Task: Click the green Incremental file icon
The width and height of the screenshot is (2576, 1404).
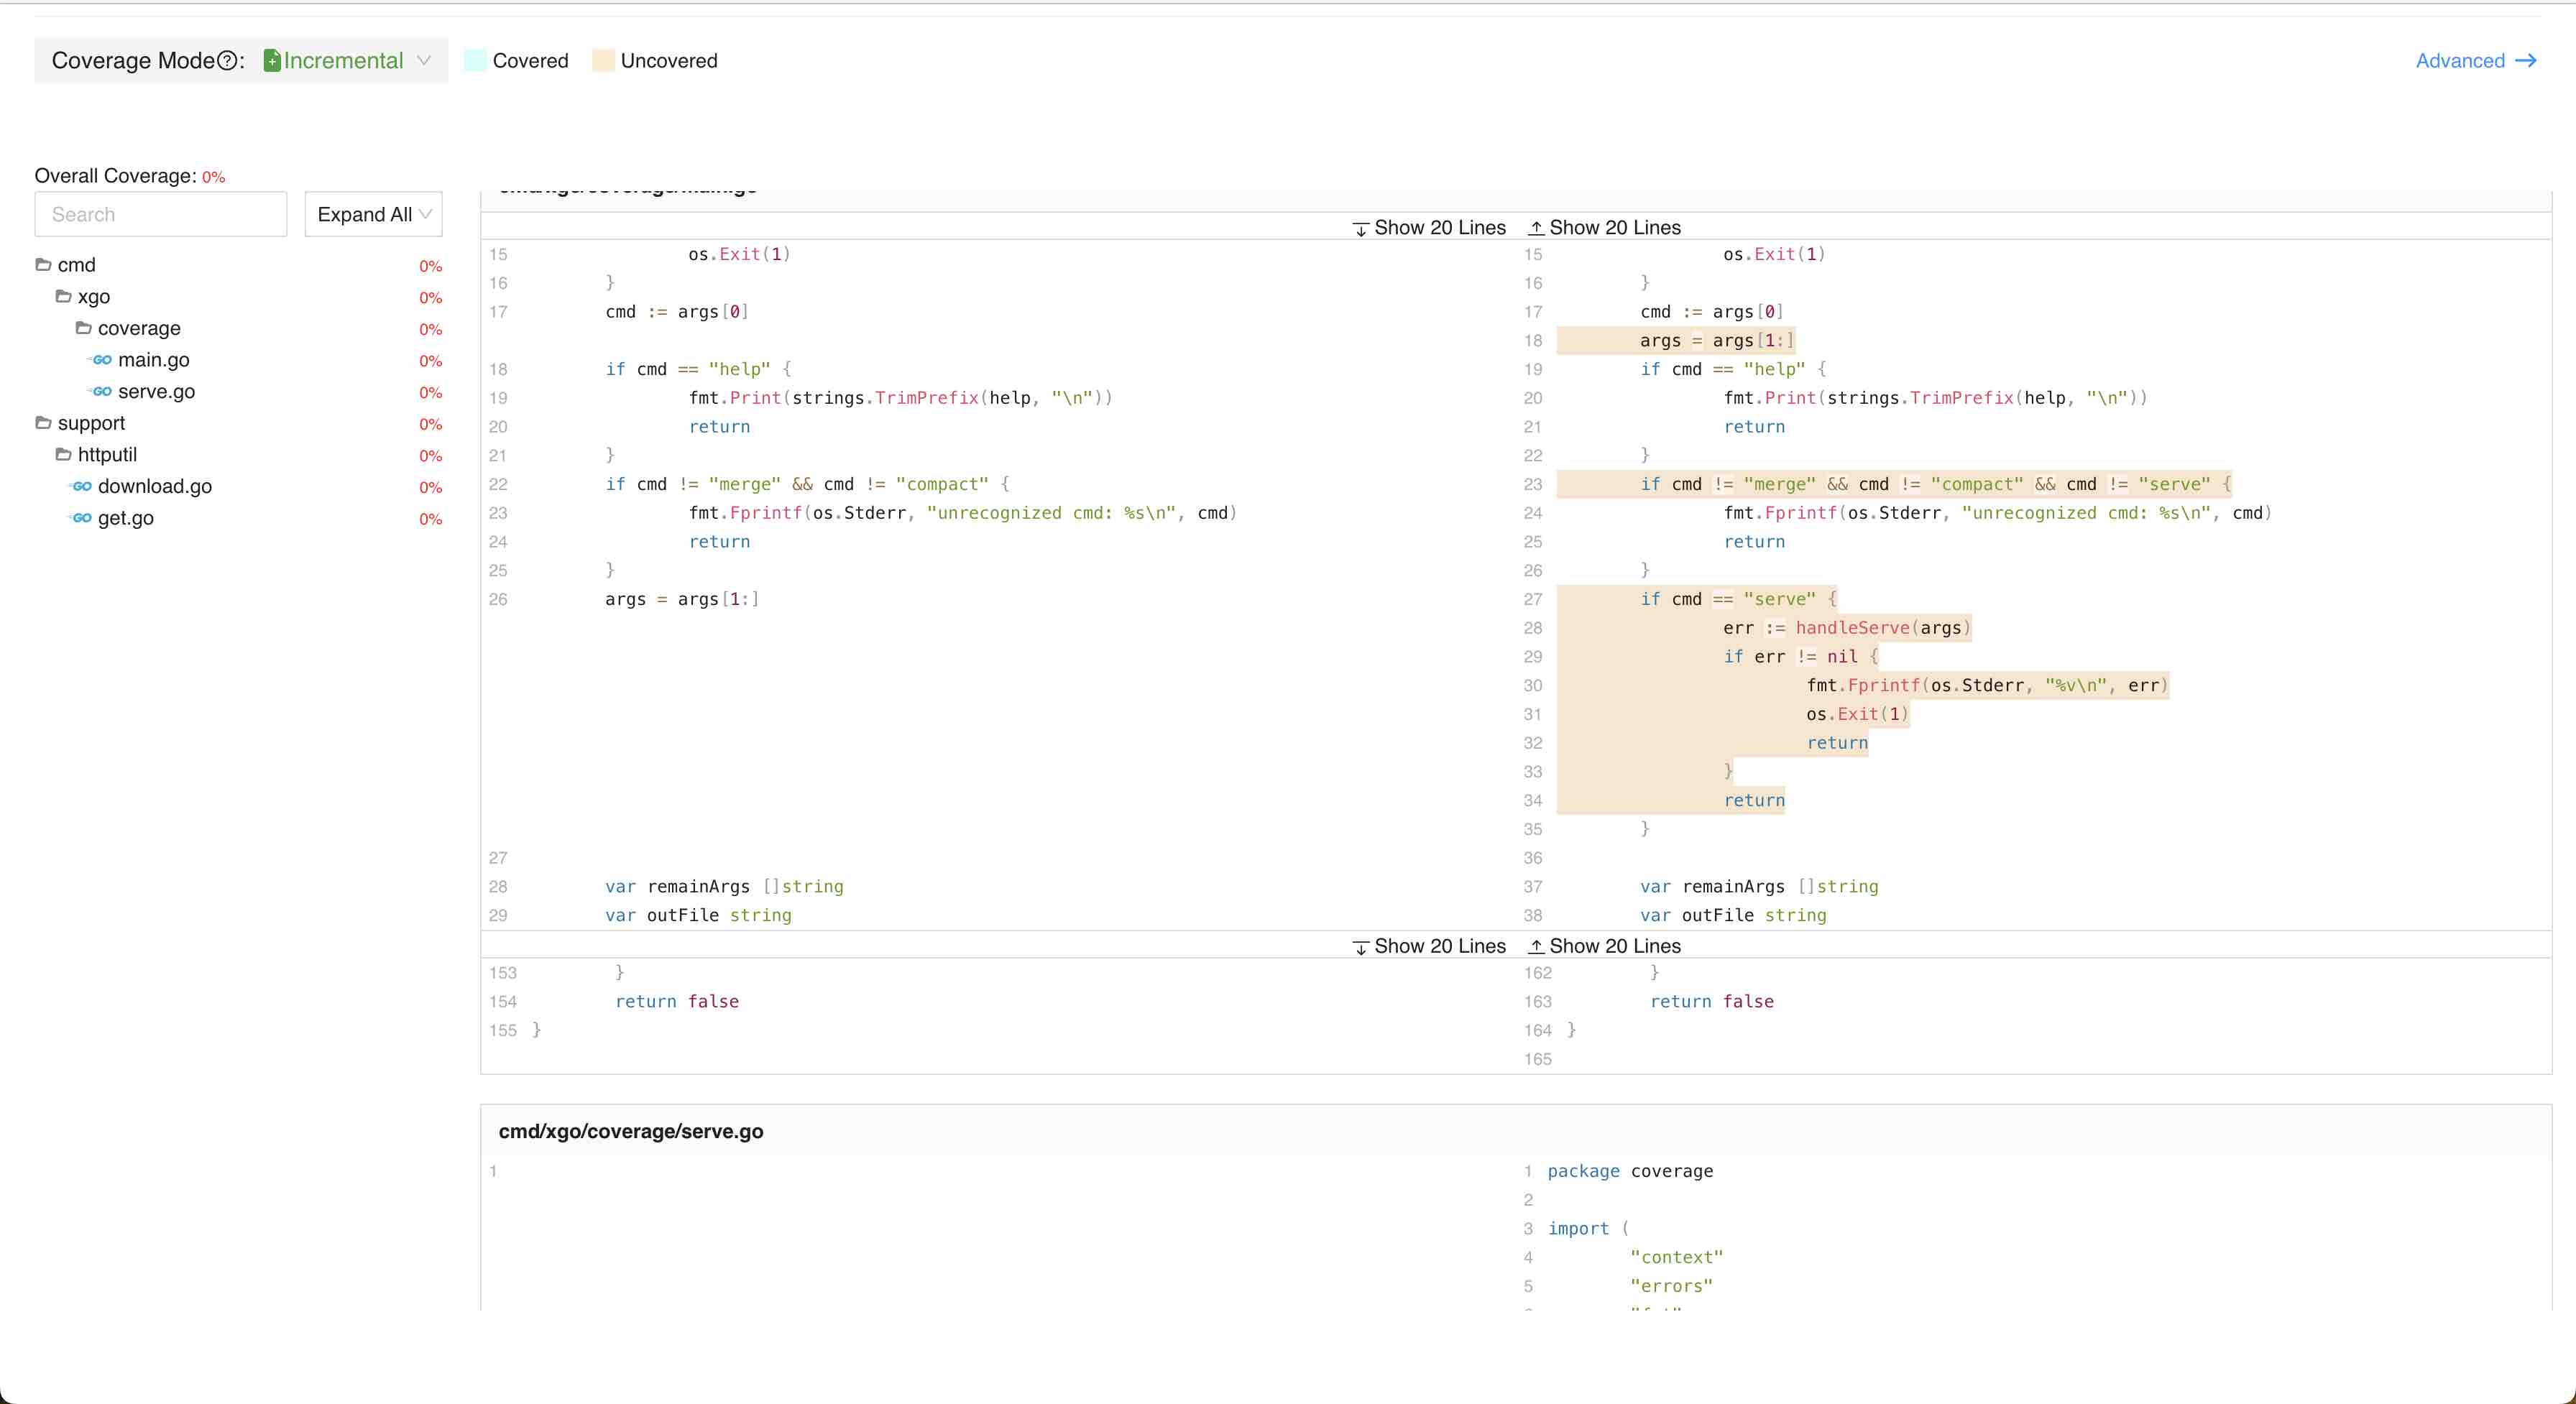Action: (272, 61)
